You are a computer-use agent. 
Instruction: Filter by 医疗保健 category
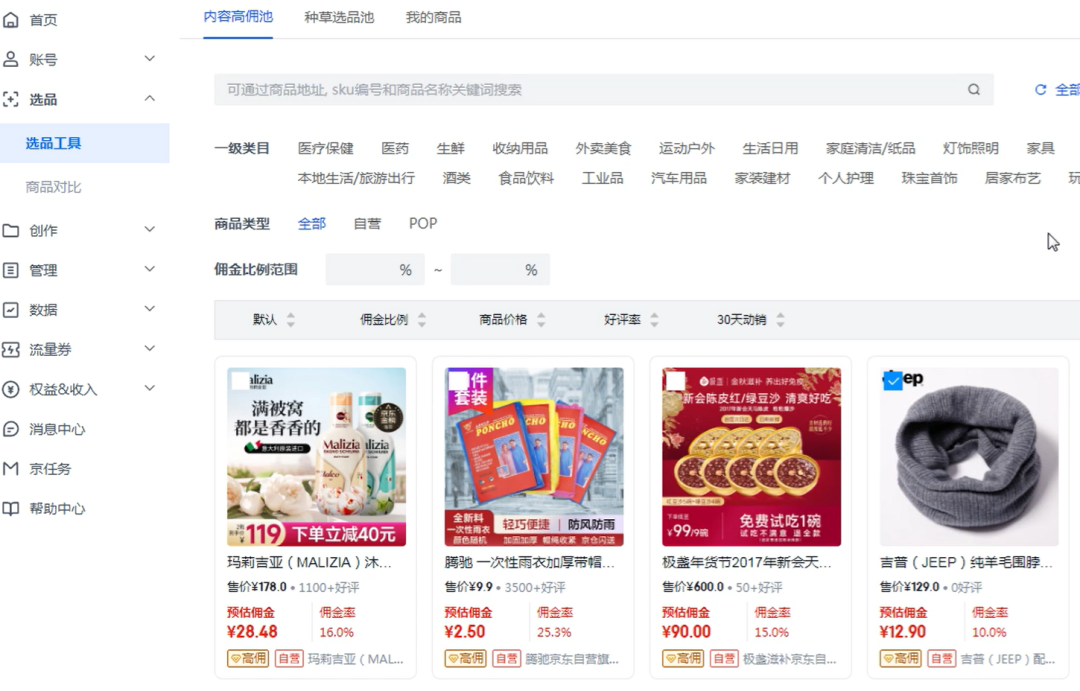click(x=325, y=148)
